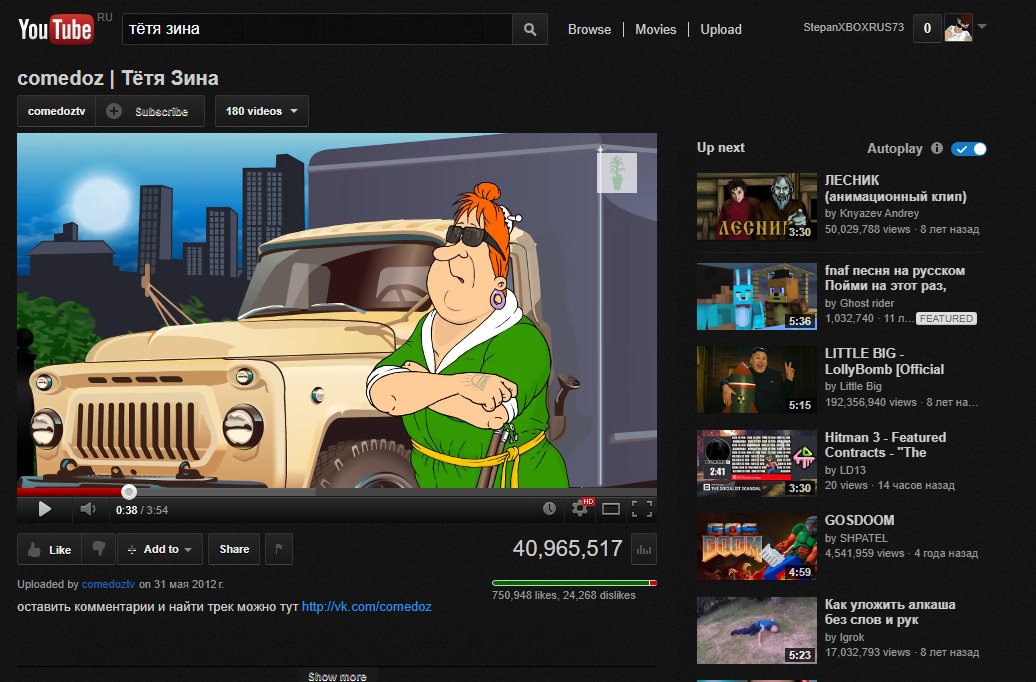Open user avatar profile picture
Screen dimensions: 1036x682
(959, 28)
